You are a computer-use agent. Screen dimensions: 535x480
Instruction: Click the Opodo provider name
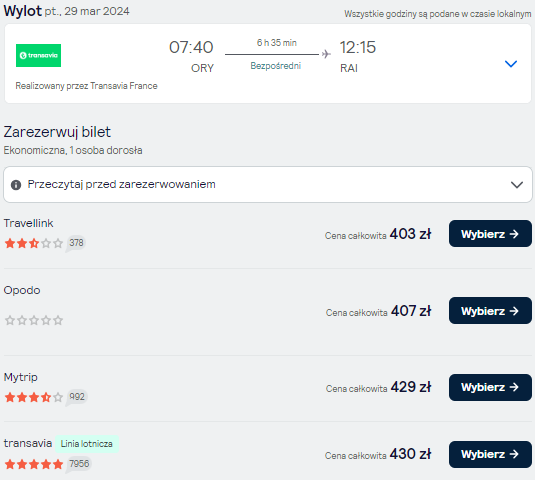[22, 290]
